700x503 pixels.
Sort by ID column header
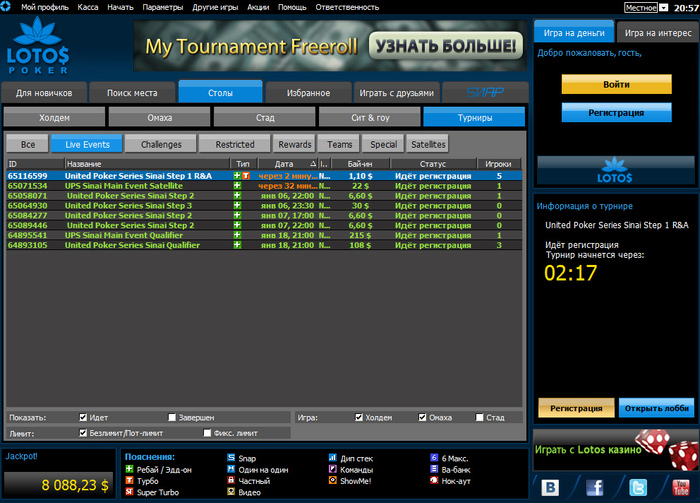(35, 164)
